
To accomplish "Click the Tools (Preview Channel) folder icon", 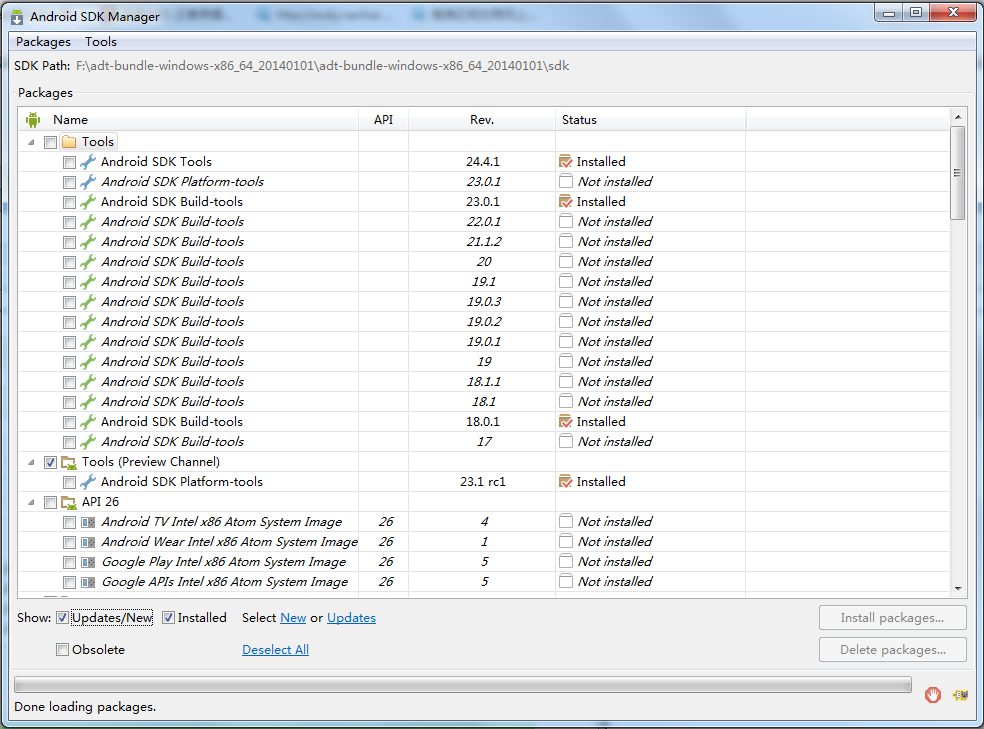I will [x=69, y=462].
